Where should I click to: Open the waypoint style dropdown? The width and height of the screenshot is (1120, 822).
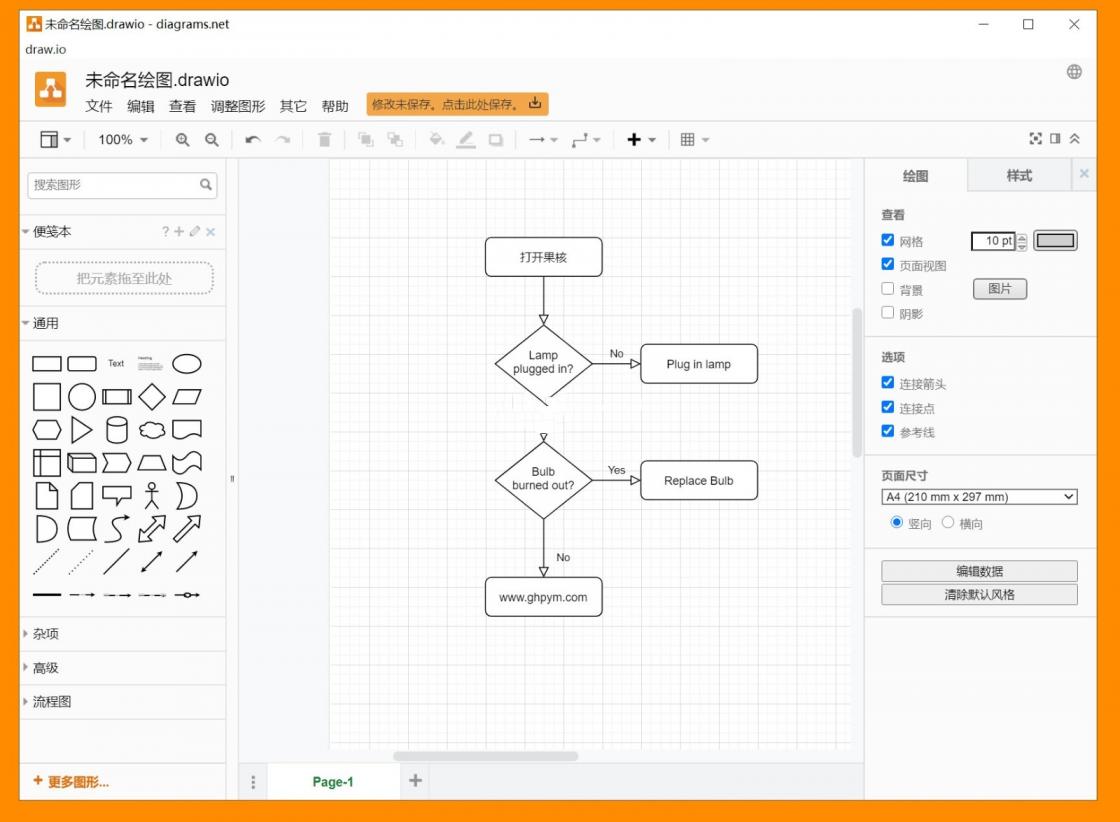click(586, 140)
